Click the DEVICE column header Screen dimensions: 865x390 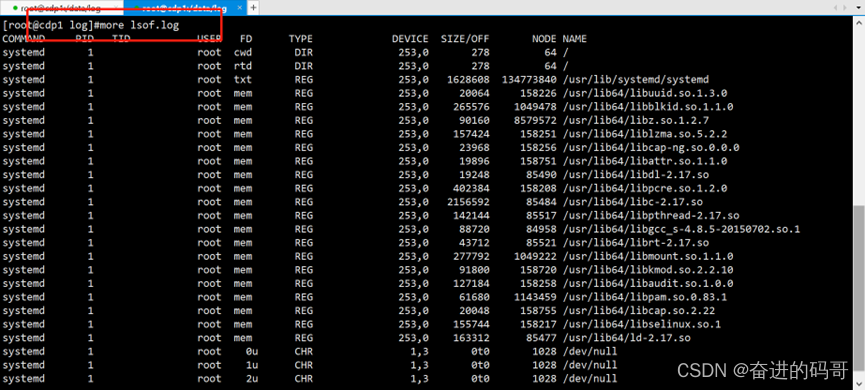click(x=410, y=39)
